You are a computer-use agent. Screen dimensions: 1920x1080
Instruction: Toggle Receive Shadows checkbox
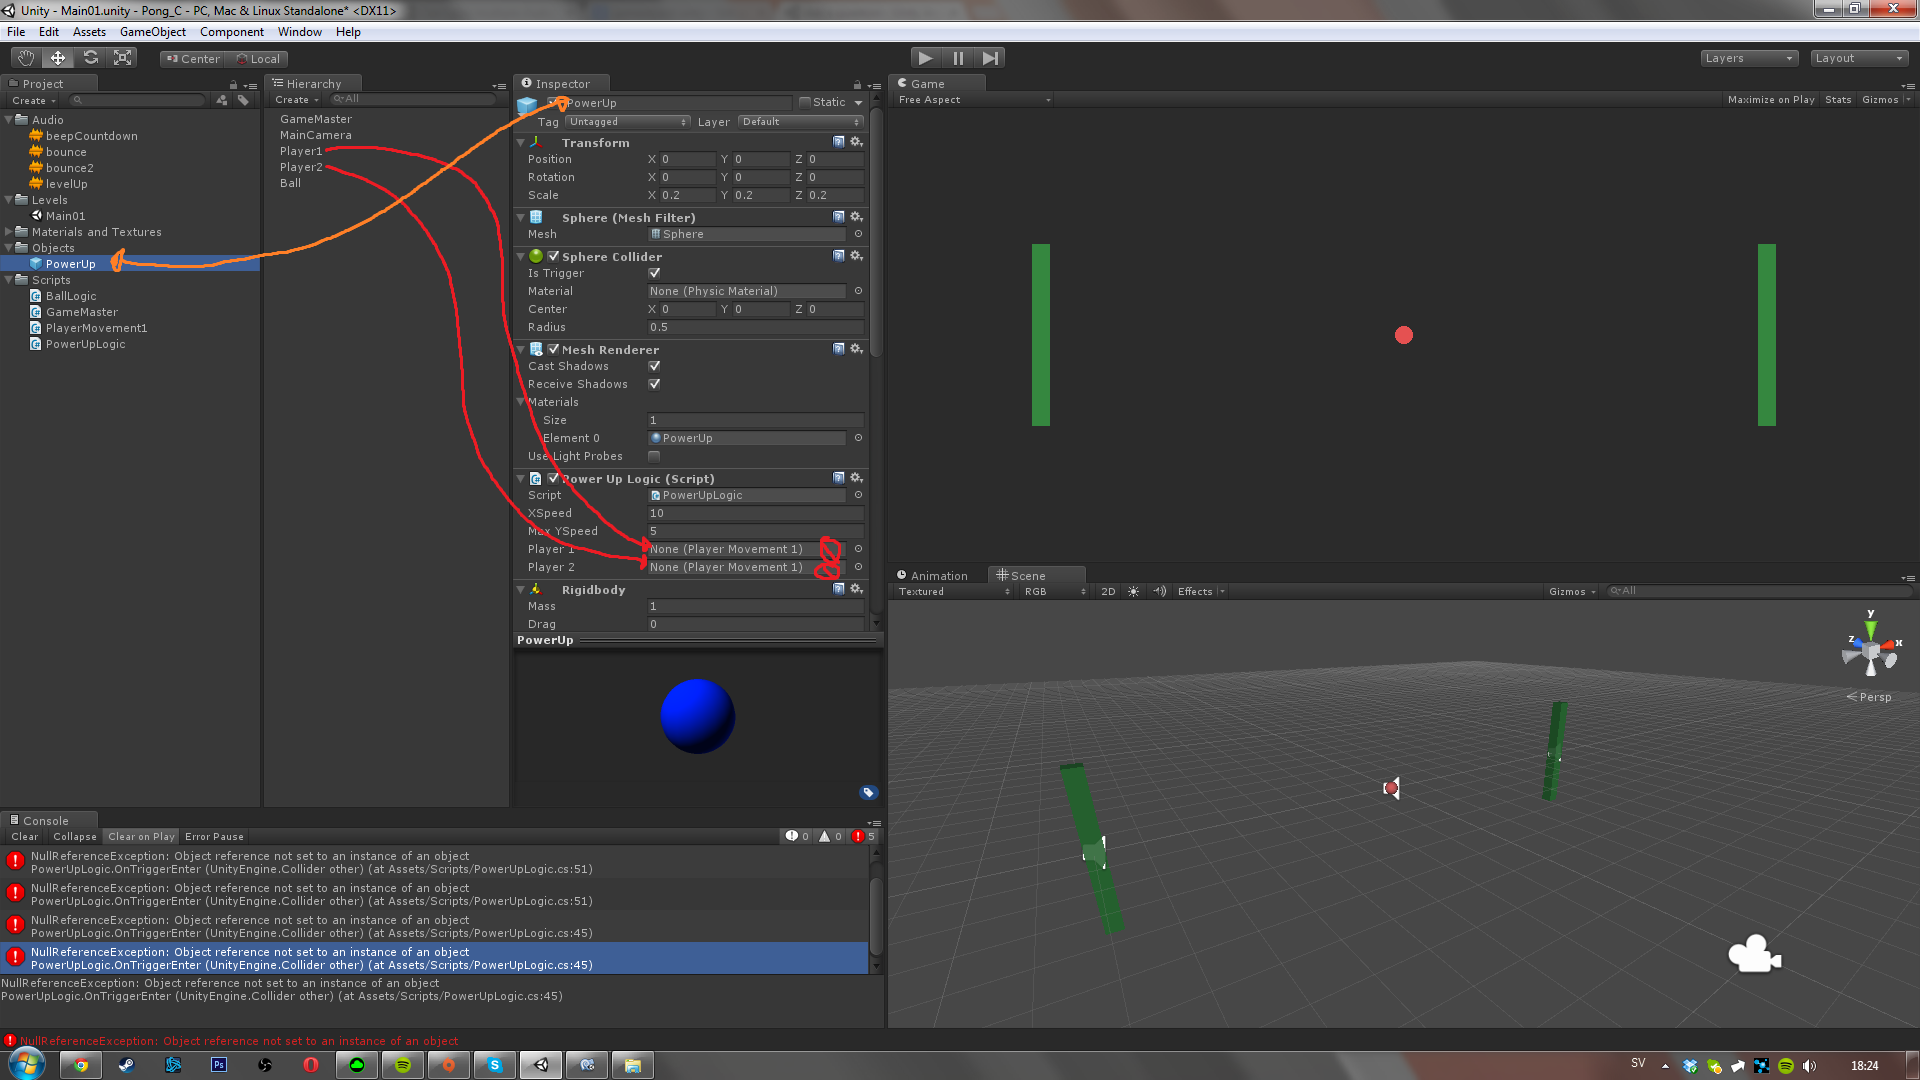pyautogui.click(x=654, y=384)
